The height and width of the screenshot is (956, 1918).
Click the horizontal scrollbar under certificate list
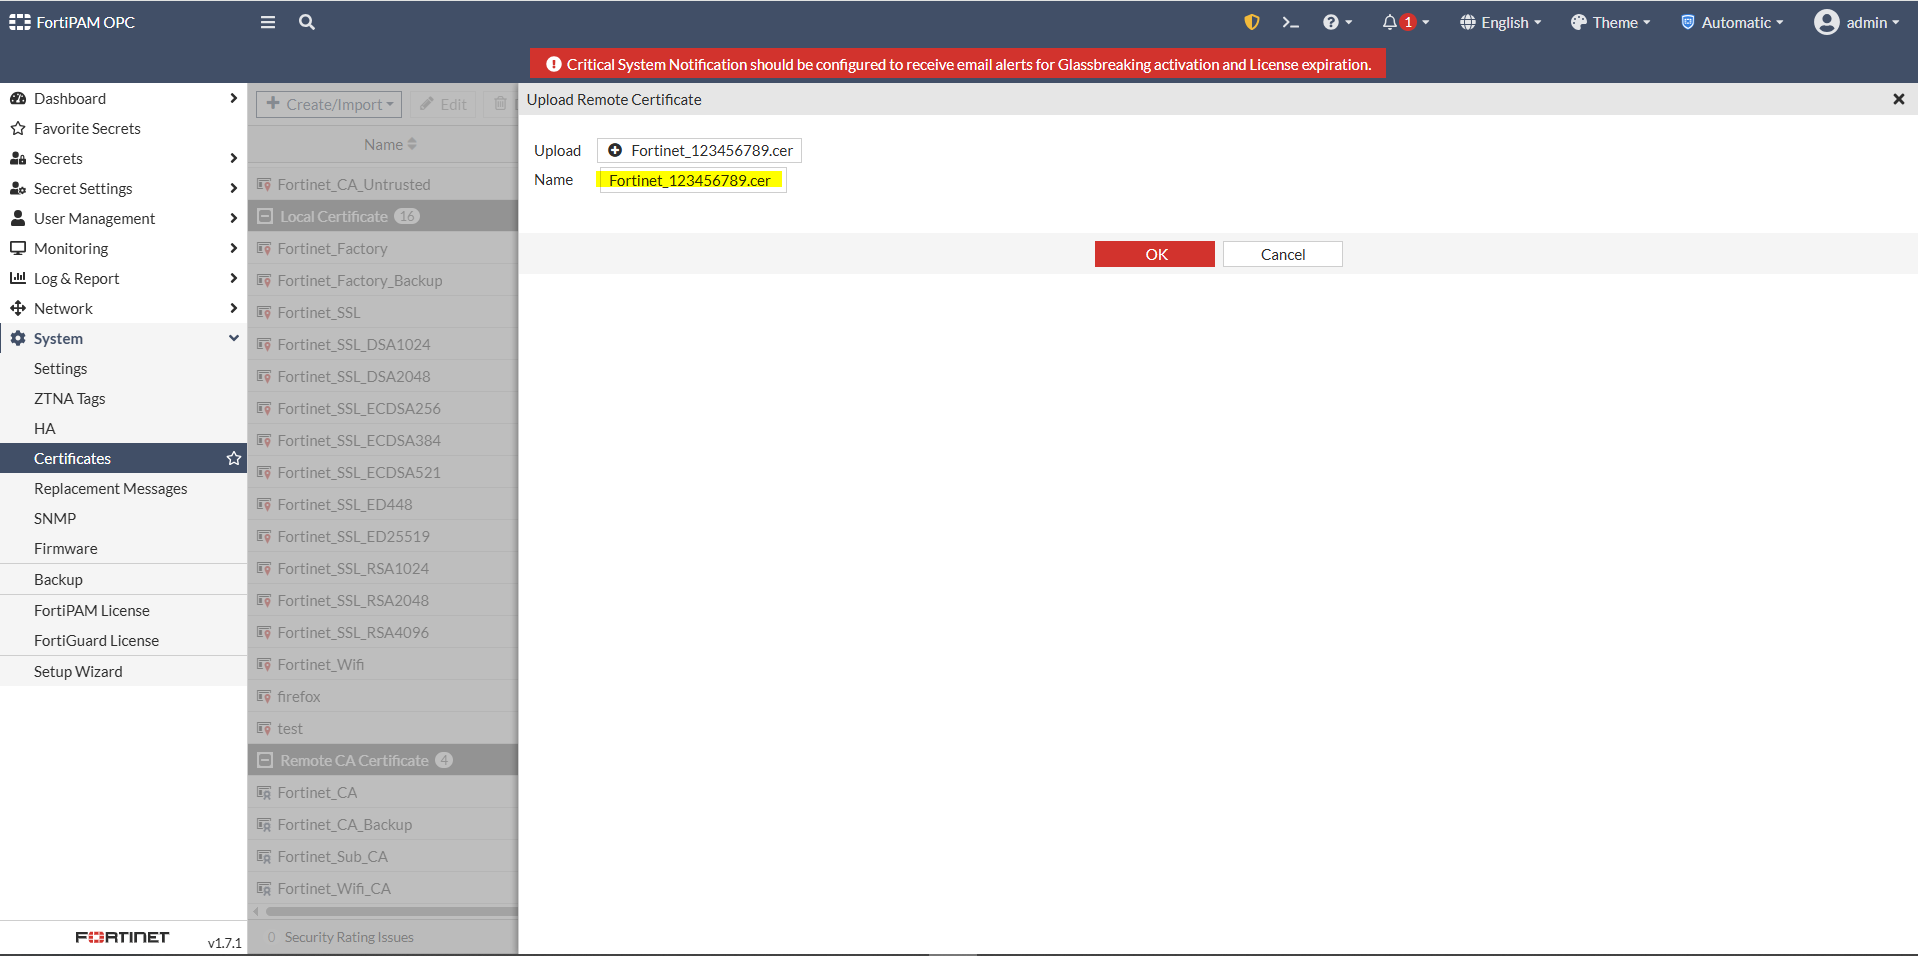point(391,911)
